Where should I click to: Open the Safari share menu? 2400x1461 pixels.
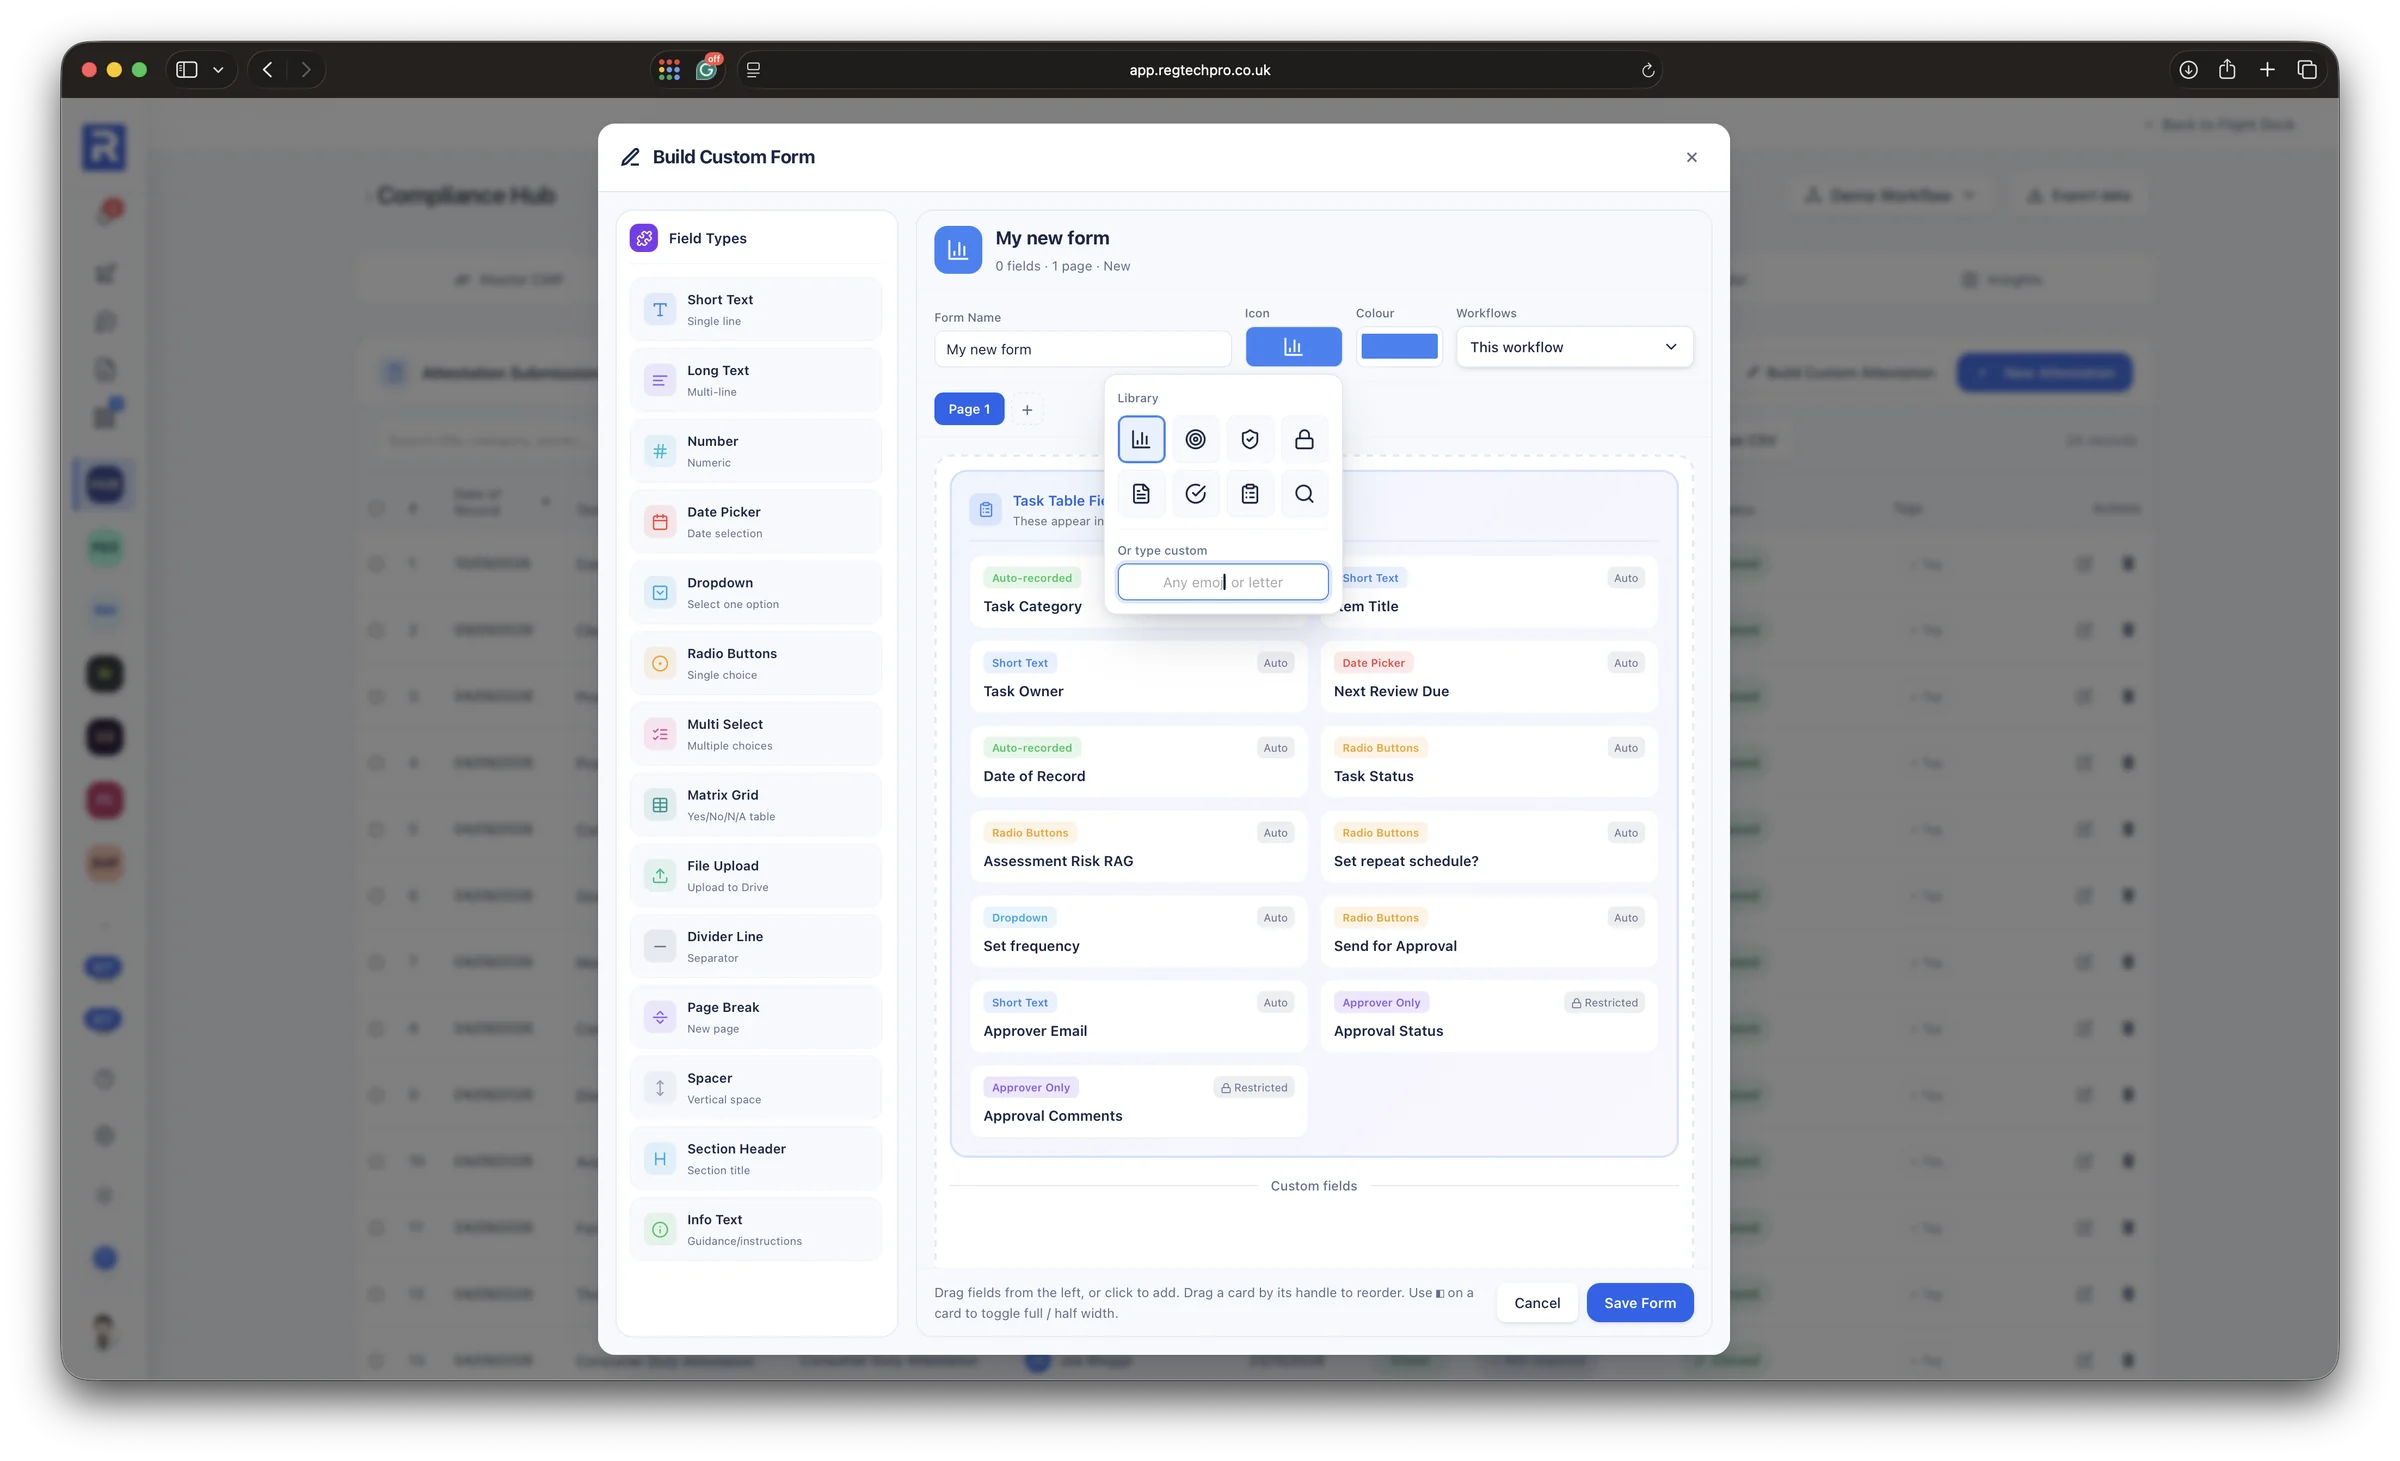2227,70
